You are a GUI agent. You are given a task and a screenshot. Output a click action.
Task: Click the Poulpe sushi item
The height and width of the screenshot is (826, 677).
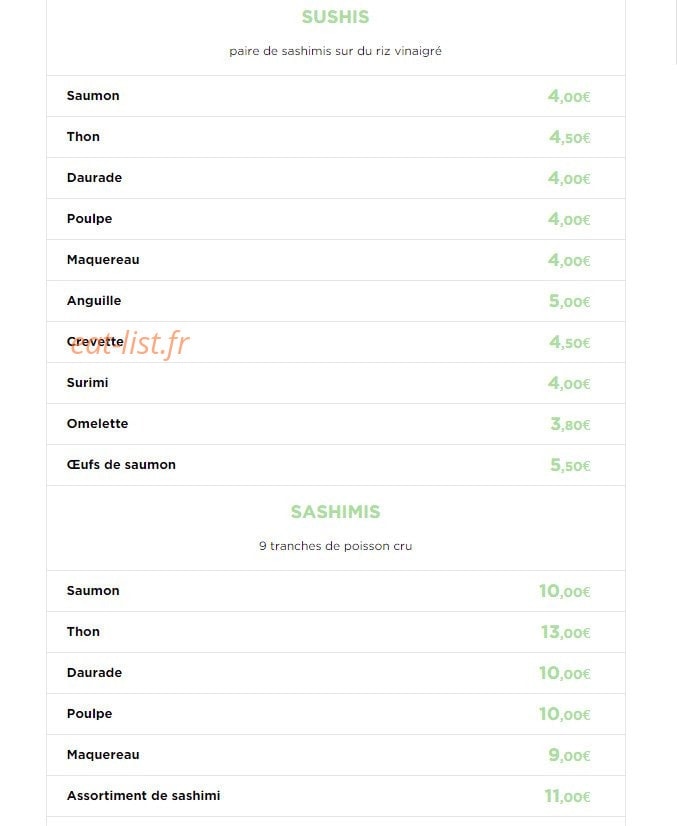coord(336,219)
